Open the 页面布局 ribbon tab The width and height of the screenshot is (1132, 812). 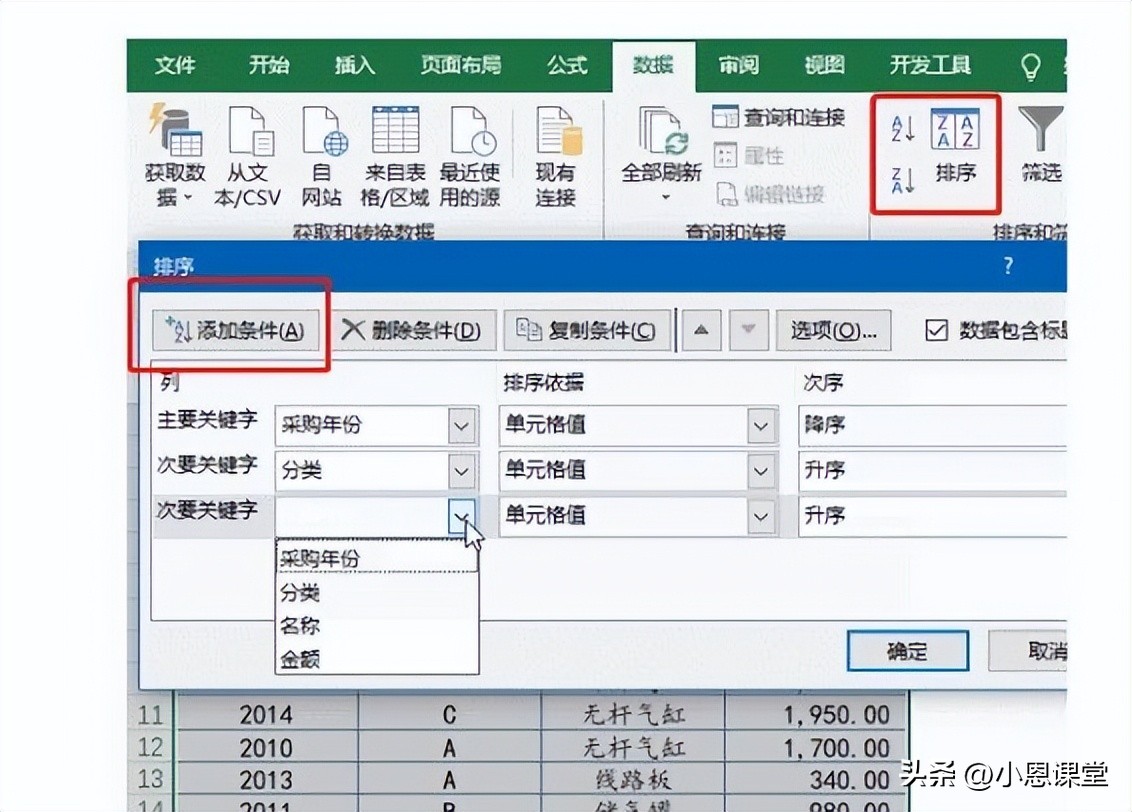click(461, 66)
